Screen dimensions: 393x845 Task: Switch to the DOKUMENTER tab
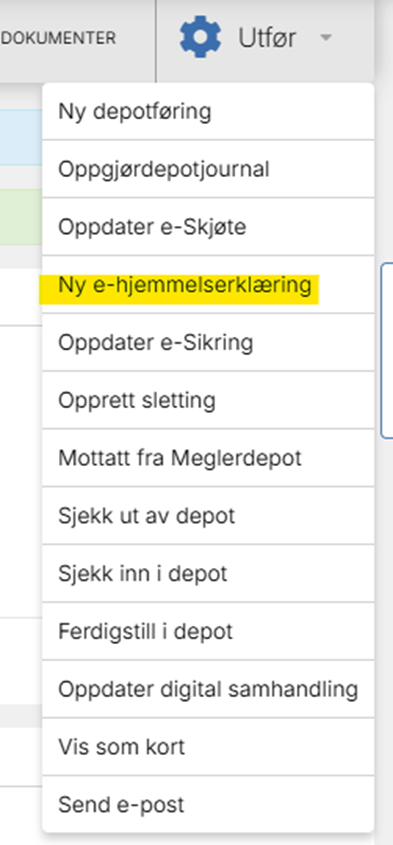click(58, 38)
